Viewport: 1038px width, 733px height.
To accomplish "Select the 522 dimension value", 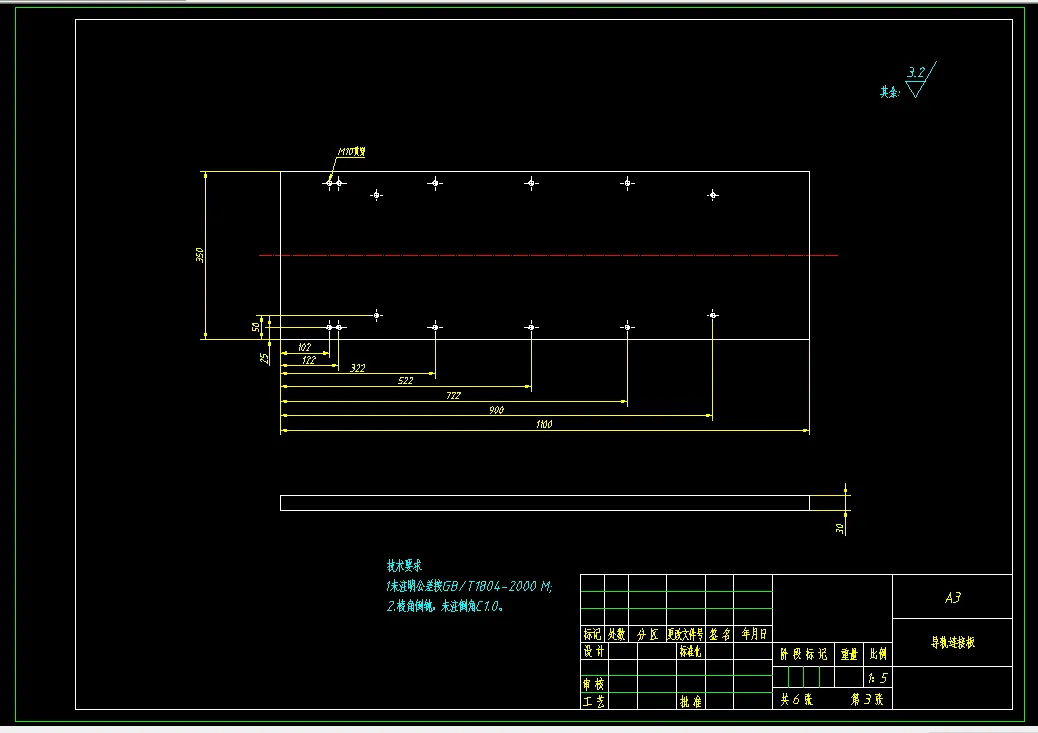I will point(406,381).
